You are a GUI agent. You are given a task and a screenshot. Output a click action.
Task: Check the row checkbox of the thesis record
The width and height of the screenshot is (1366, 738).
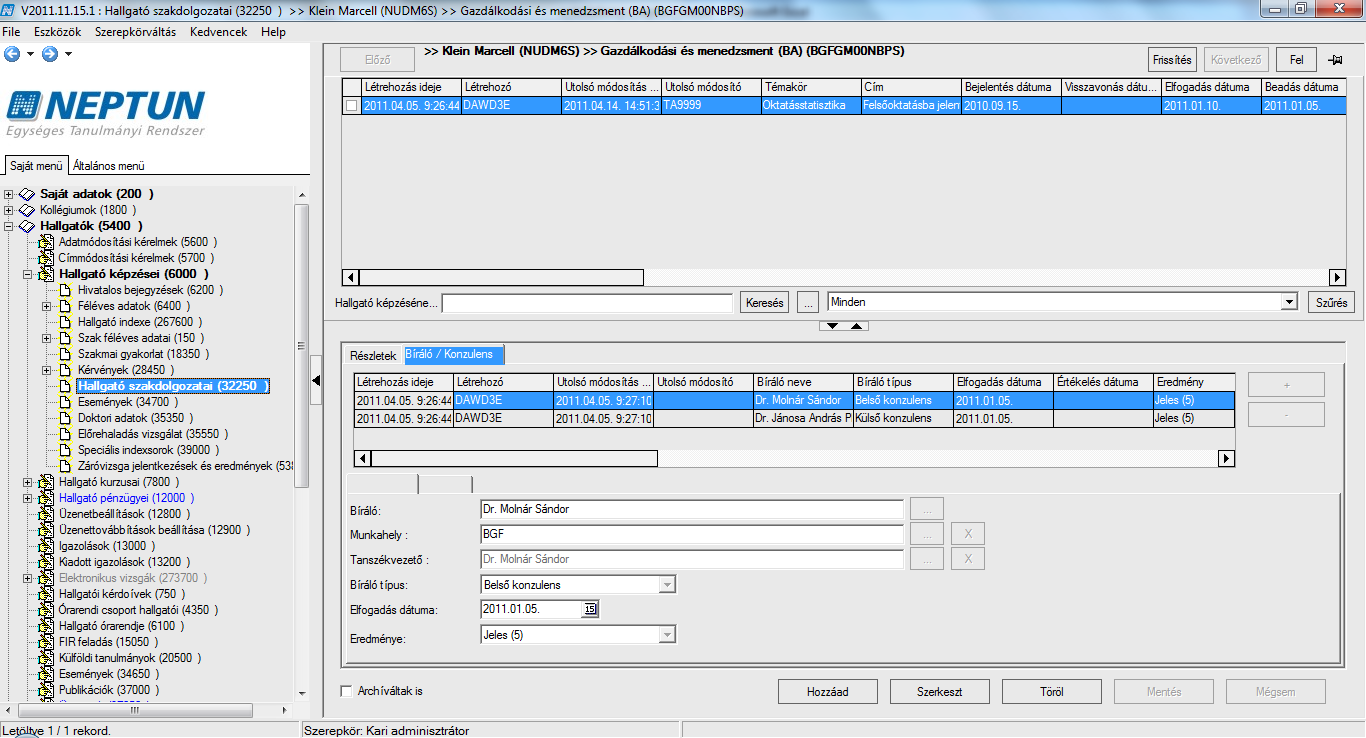pyautogui.click(x=351, y=106)
